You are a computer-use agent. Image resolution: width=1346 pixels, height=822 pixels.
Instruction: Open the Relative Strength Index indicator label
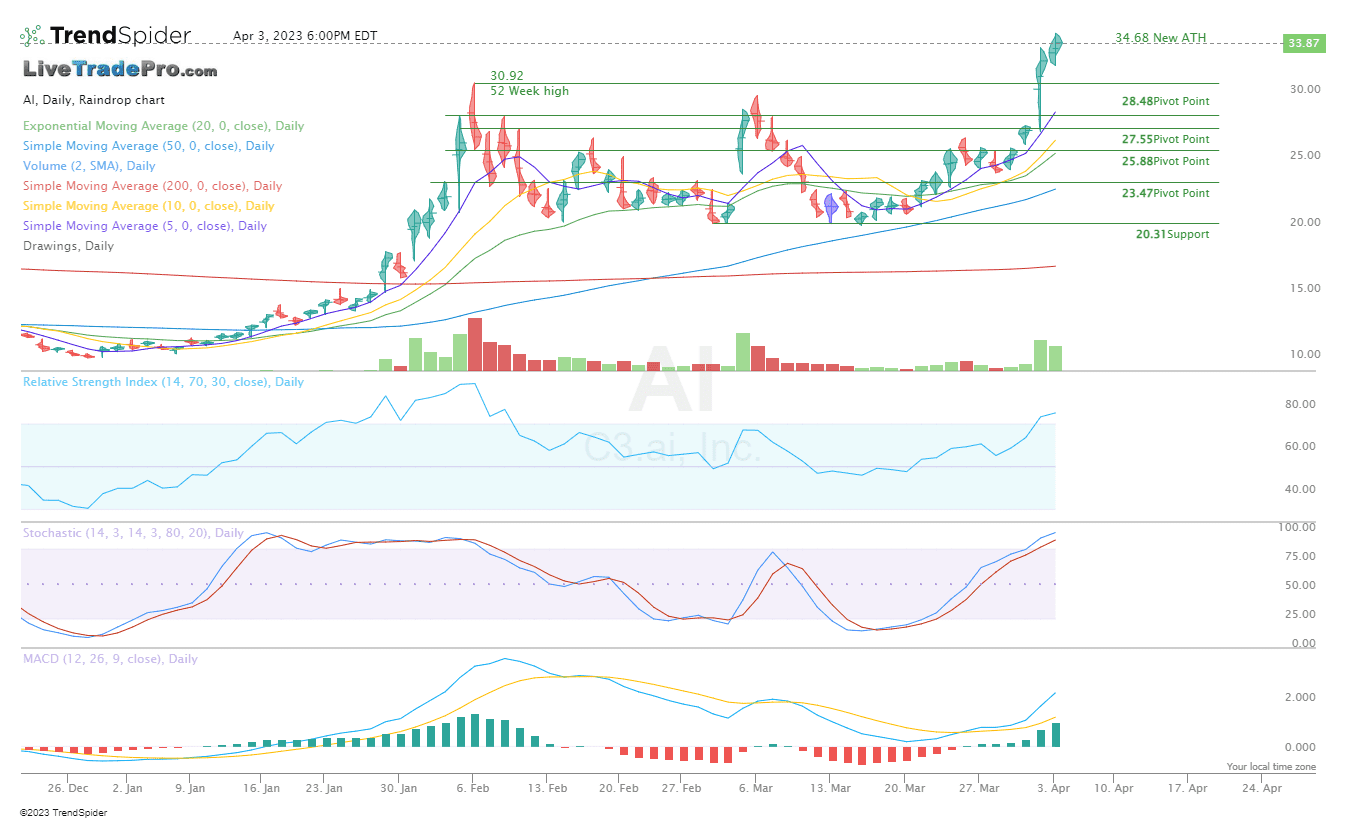click(163, 381)
